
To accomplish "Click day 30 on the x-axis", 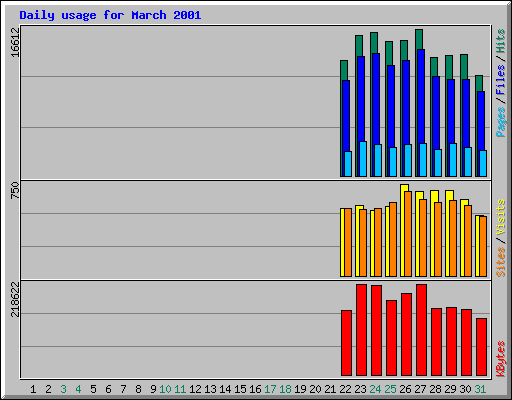I will [x=466, y=389].
